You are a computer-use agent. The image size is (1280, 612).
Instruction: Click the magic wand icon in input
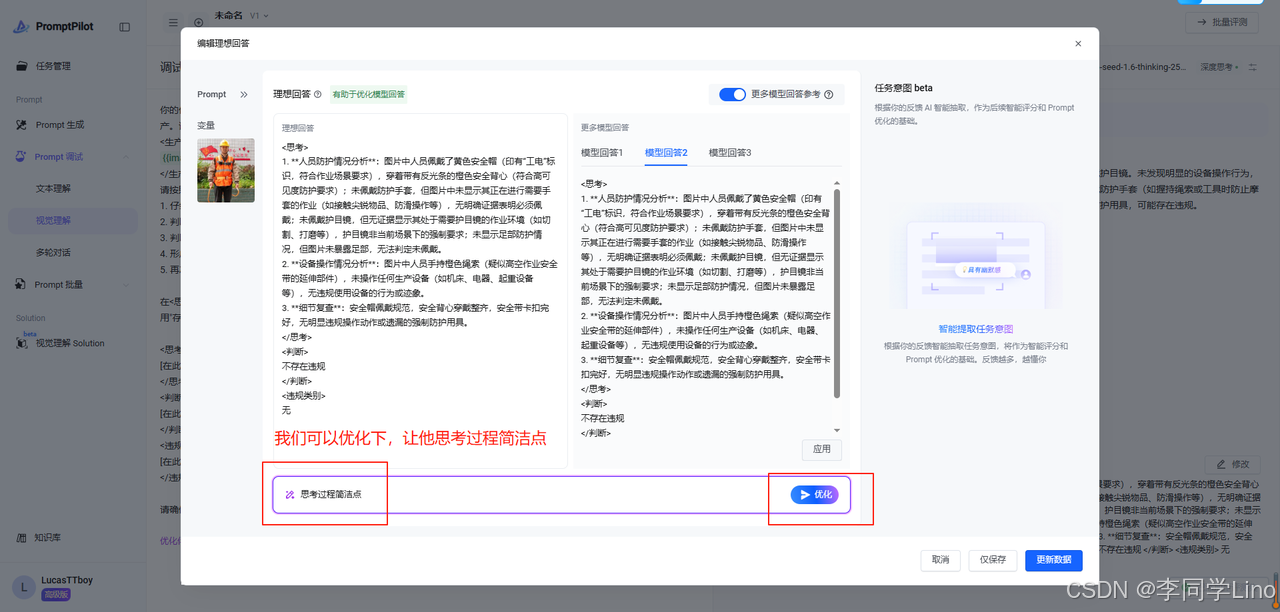click(289, 494)
